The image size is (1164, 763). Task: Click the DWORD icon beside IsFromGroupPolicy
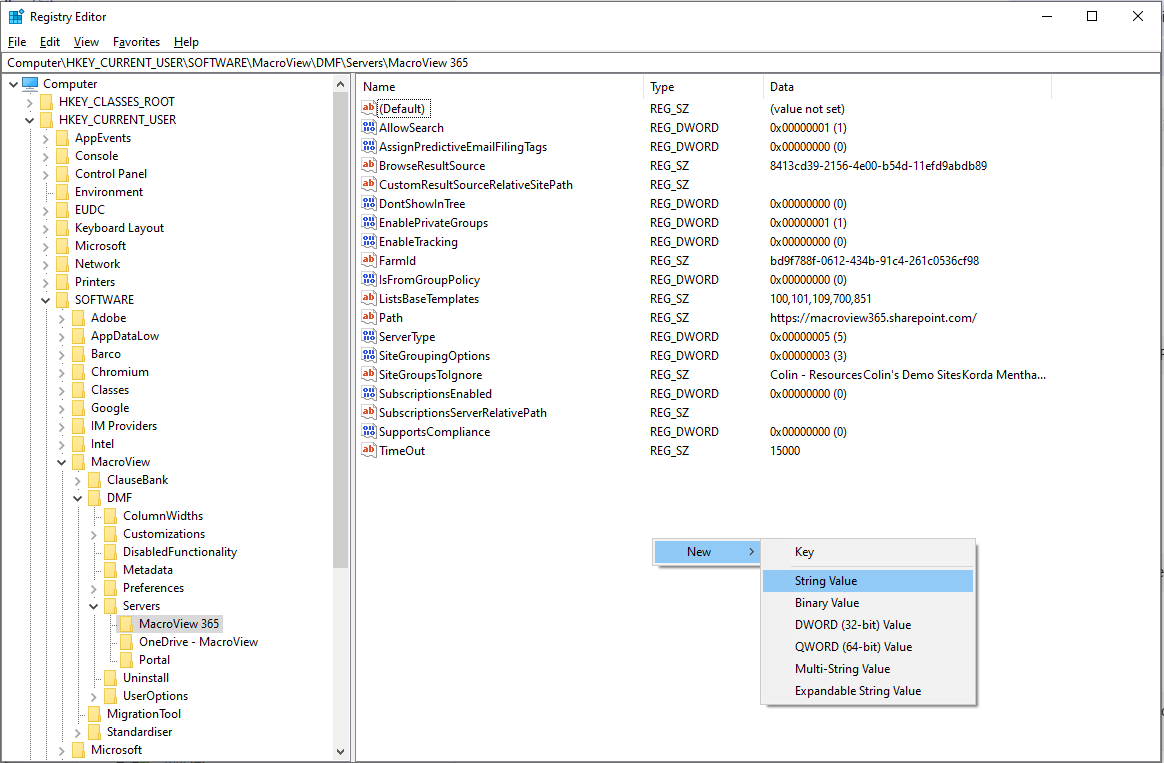pyautogui.click(x=368, y=279)
